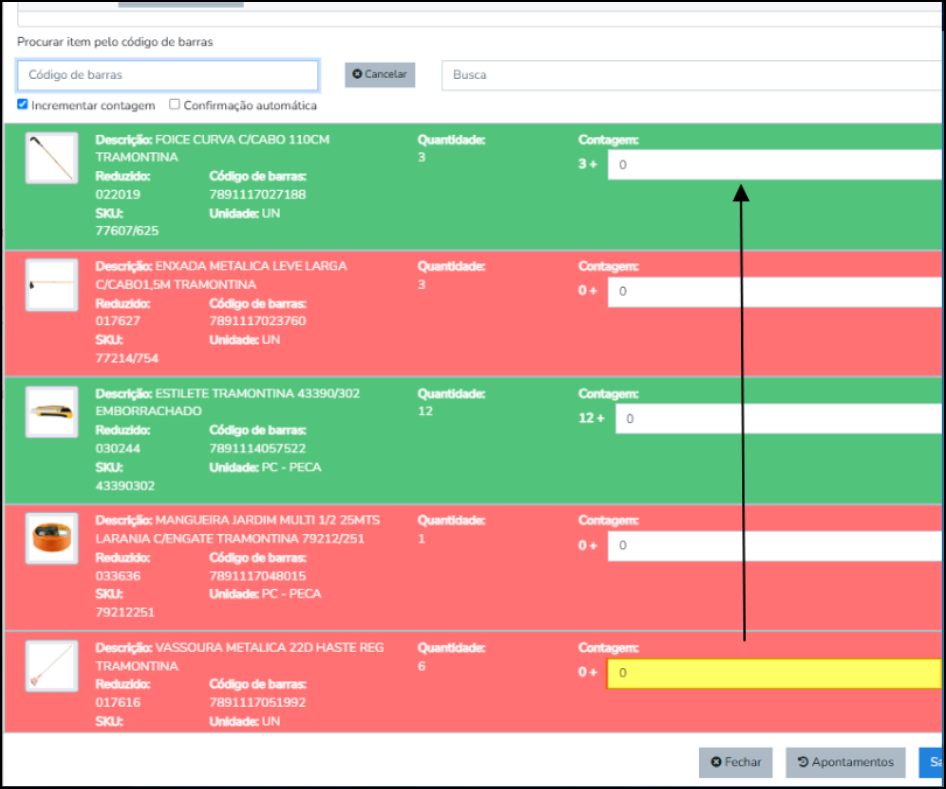This screenshot has width=946, height=789.
Task: Focus the Busca search field
Action: [x=691, y=75]
